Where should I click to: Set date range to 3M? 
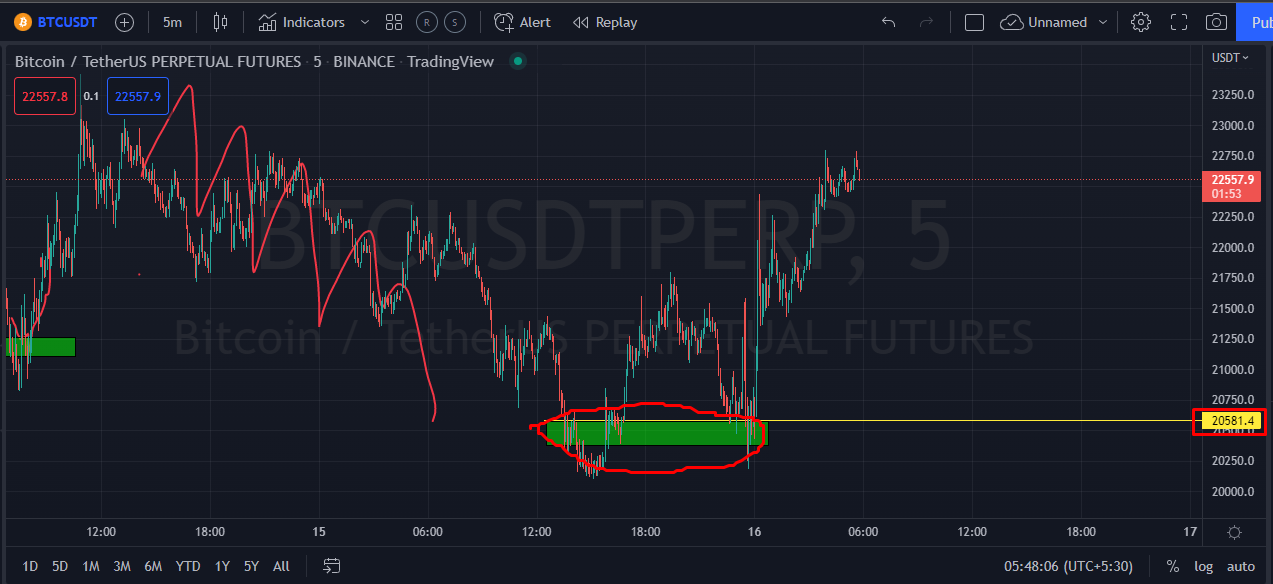pos(122,566)
